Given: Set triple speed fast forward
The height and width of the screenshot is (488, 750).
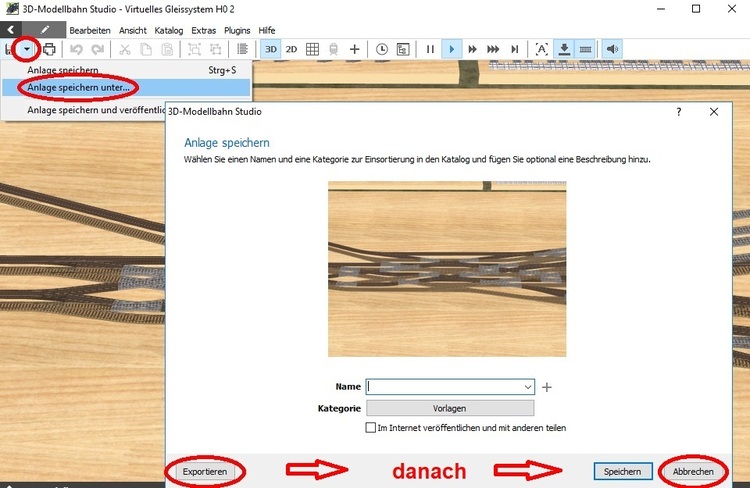Looking at the screenshot, I should pyautogui.click(x=493, y=49).
